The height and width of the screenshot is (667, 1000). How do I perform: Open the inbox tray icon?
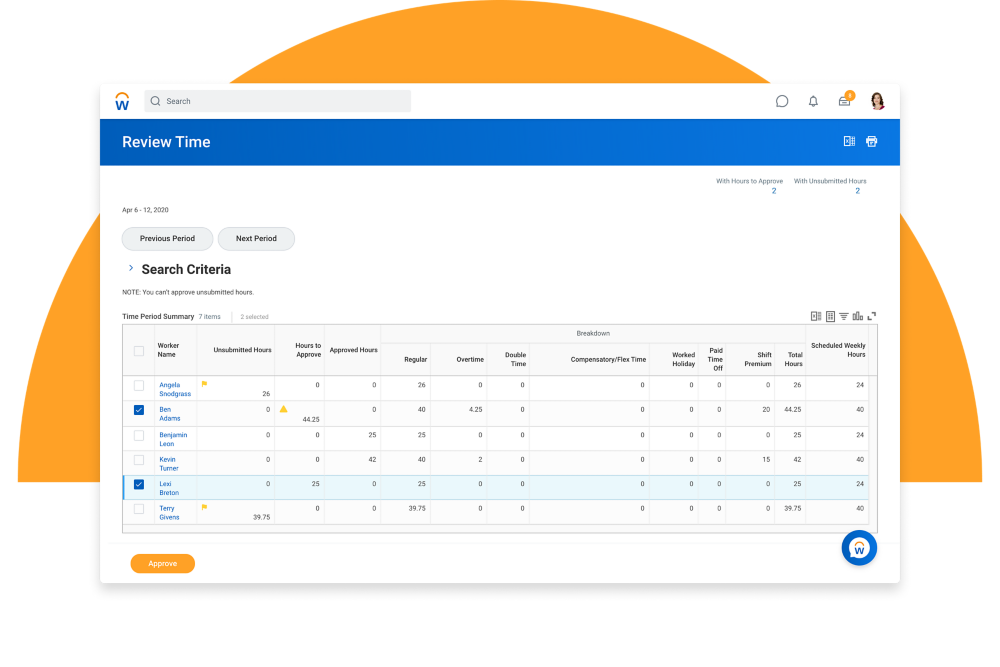click(x=845, y=101)
